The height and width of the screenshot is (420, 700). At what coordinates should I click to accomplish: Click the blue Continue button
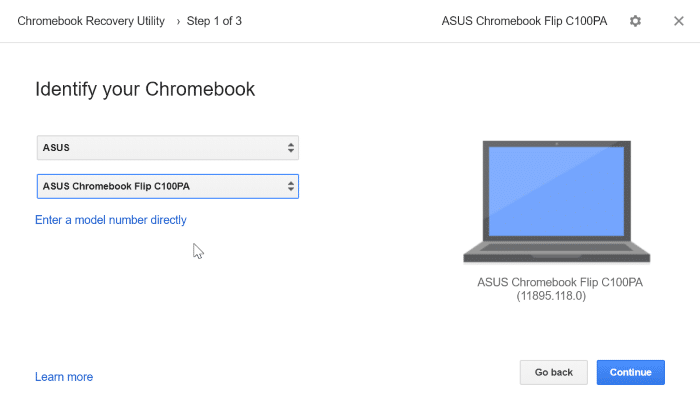coord(630,372)
